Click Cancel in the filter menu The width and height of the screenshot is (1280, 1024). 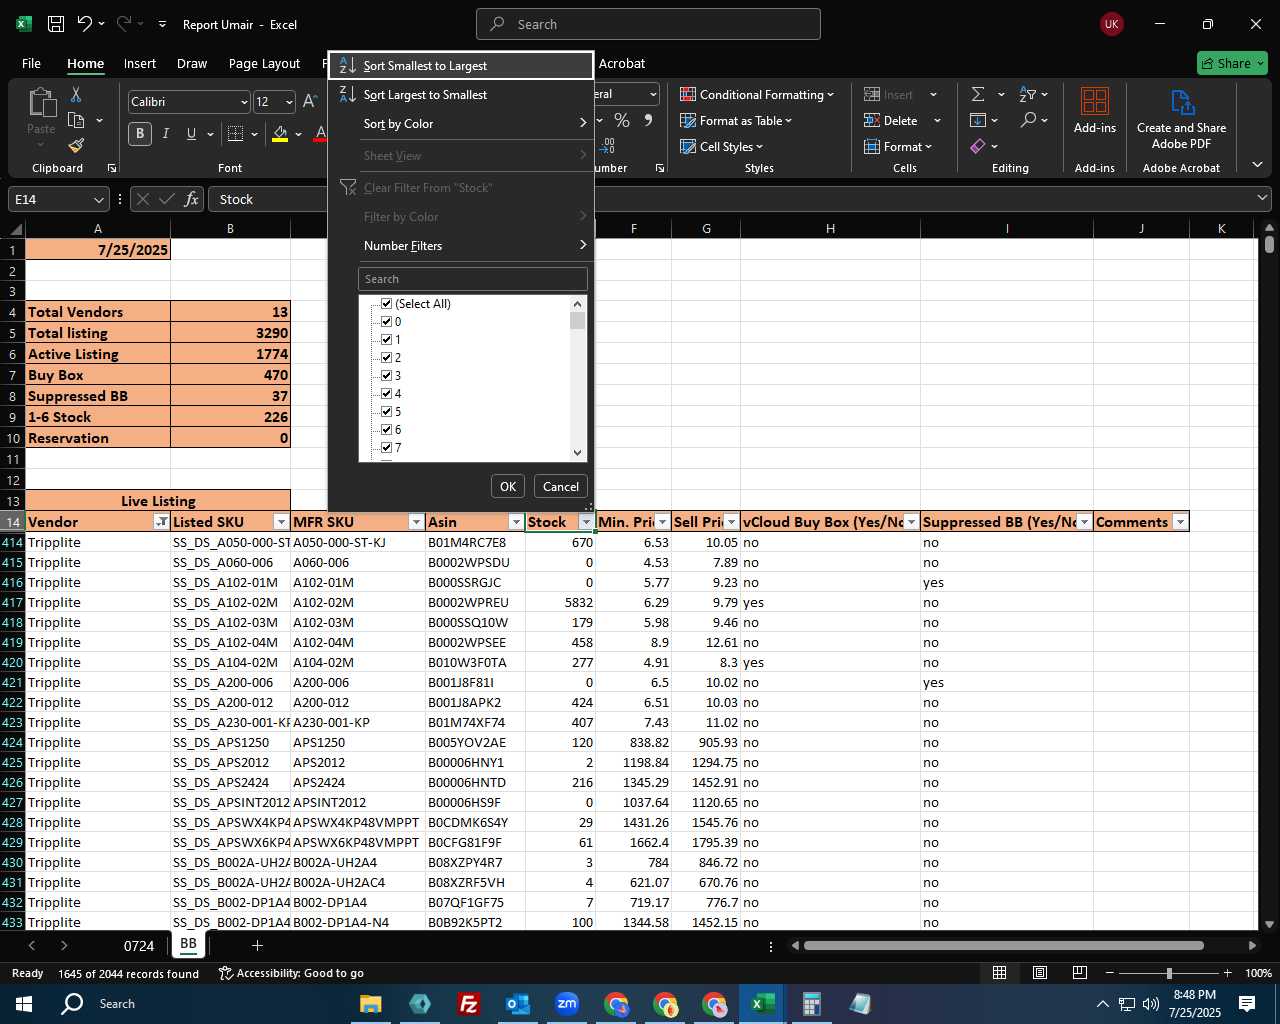click(x=561, y=486)
